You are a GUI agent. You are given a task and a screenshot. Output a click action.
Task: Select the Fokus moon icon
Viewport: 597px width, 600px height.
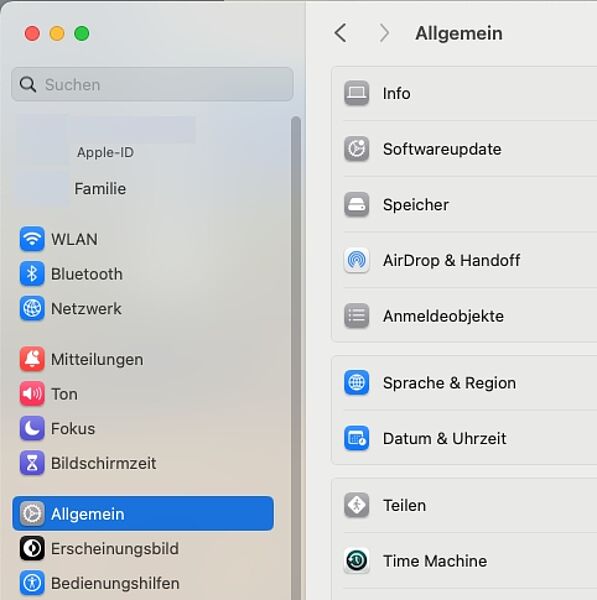coord(32,428)
